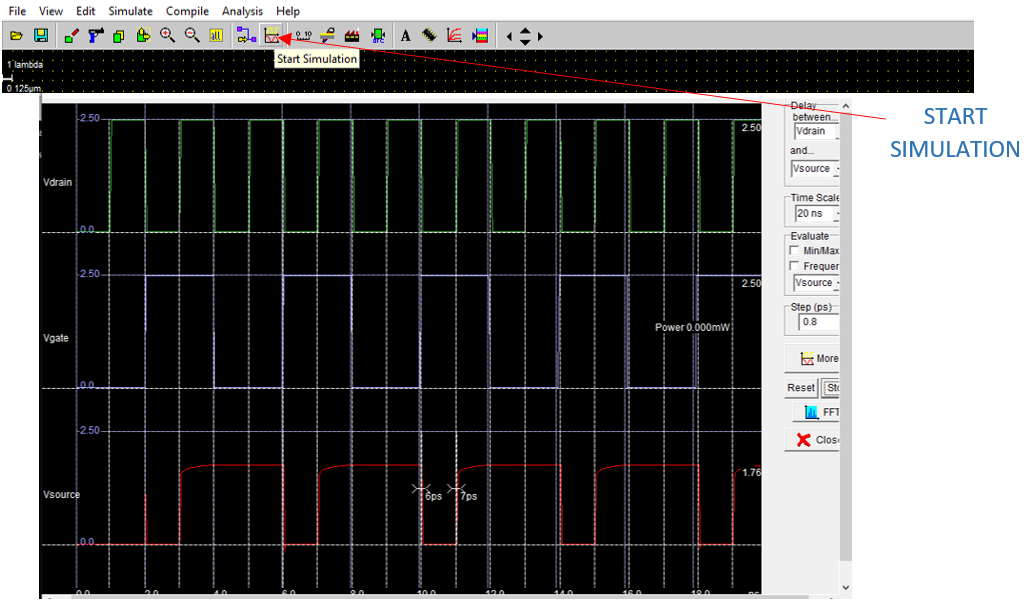This screenshot has height=602, width=1024.
Task: Enable the Frequency evaluate checkbox
Action: (795, 266)
